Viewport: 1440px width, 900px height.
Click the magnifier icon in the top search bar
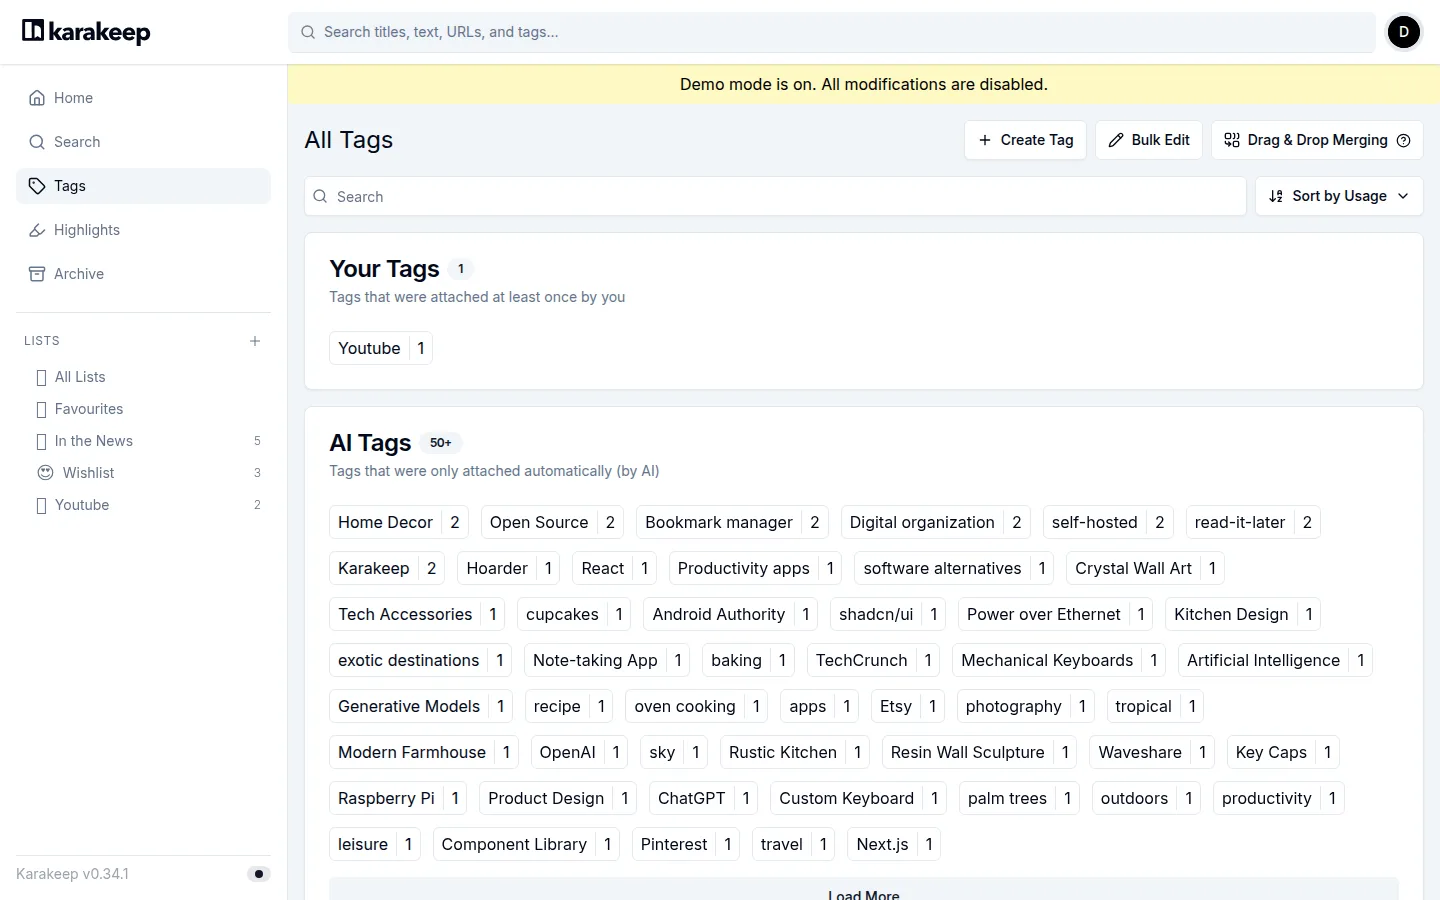click(x=309, y=32)
